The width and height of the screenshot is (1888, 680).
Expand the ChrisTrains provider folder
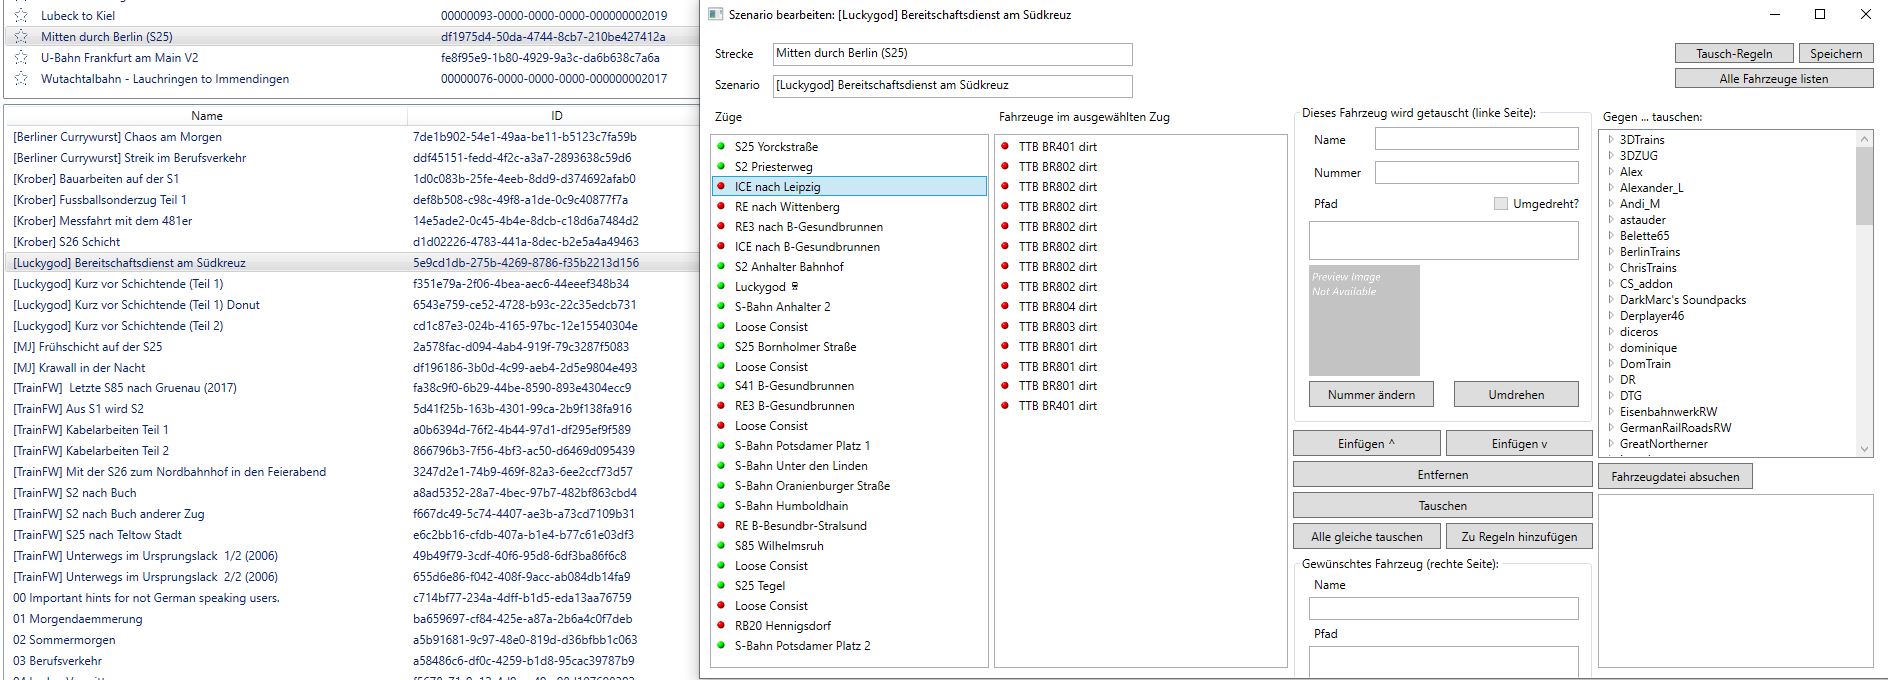pyautogui.click(x=1611, y=268)
